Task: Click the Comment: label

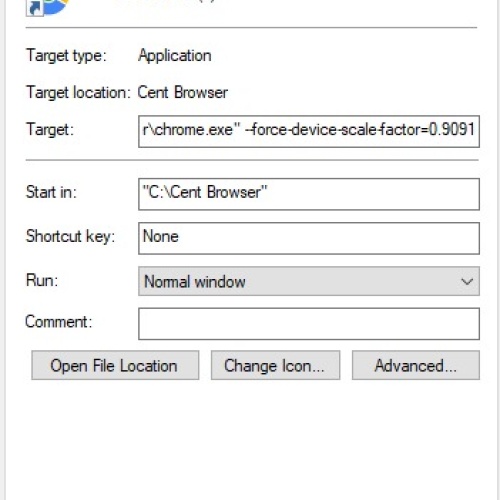Action: [59, 322]
